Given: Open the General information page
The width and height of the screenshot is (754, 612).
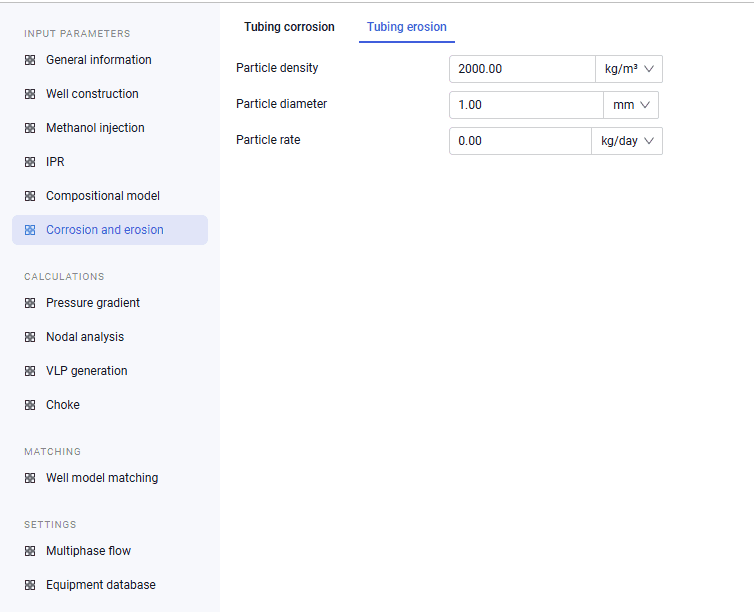Looking at the screenshot, I should pyautogui.click(x=110, y=60).
